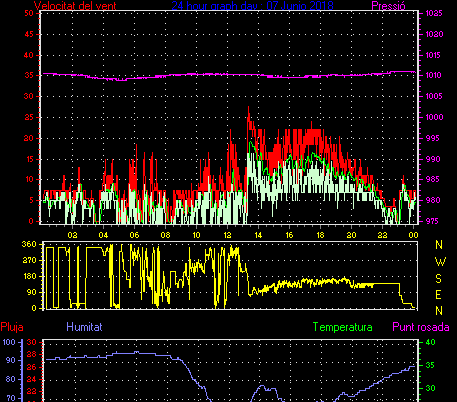Viewport: 457px width, 402px height.
Task: Click the 360 degree wind direction label
Action: click(x=29, y=244)
